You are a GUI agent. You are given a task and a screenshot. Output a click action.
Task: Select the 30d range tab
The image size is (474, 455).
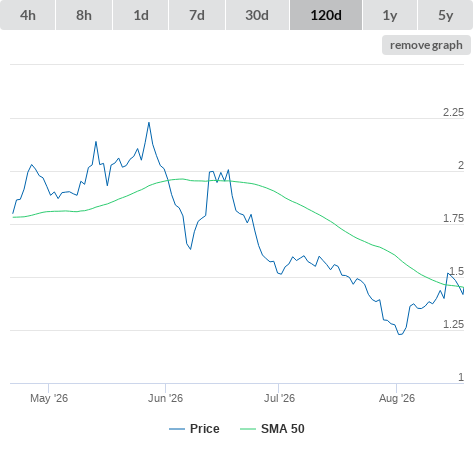[257, 15]
